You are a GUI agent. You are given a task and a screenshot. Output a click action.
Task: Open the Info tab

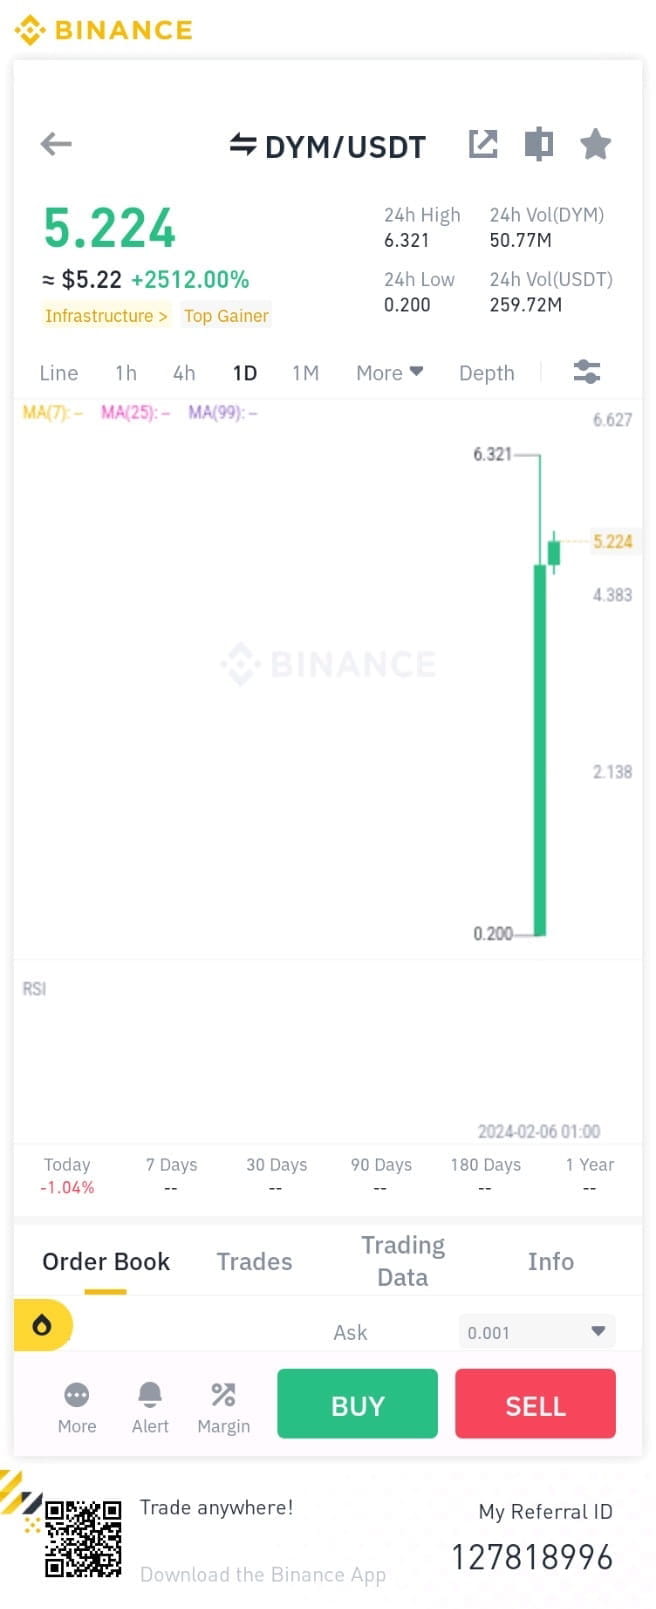pyautogui.click(x=551, y=1261)
